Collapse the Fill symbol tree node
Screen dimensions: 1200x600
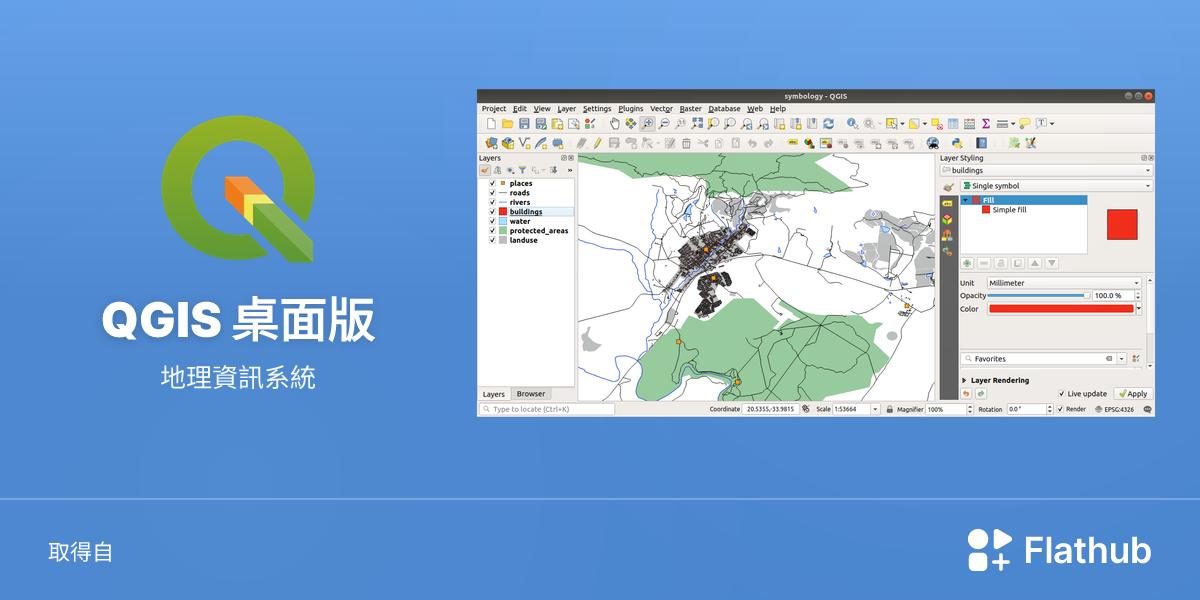click(966, 200)
